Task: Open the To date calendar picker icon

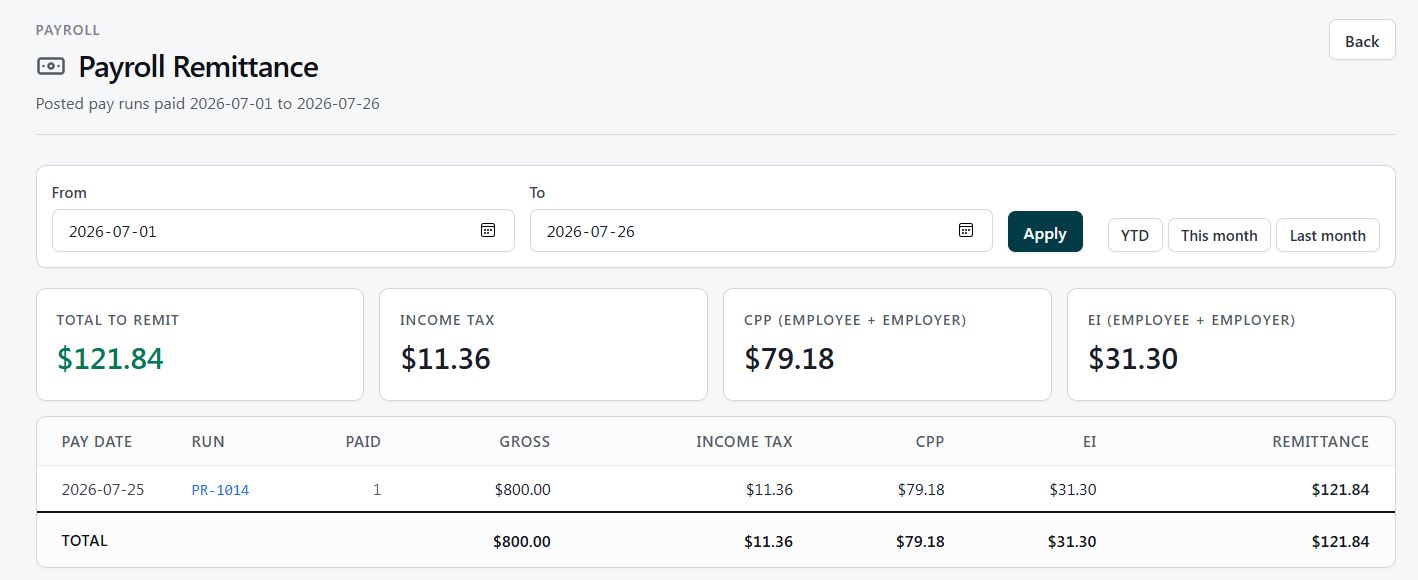Action: point(966,230)
